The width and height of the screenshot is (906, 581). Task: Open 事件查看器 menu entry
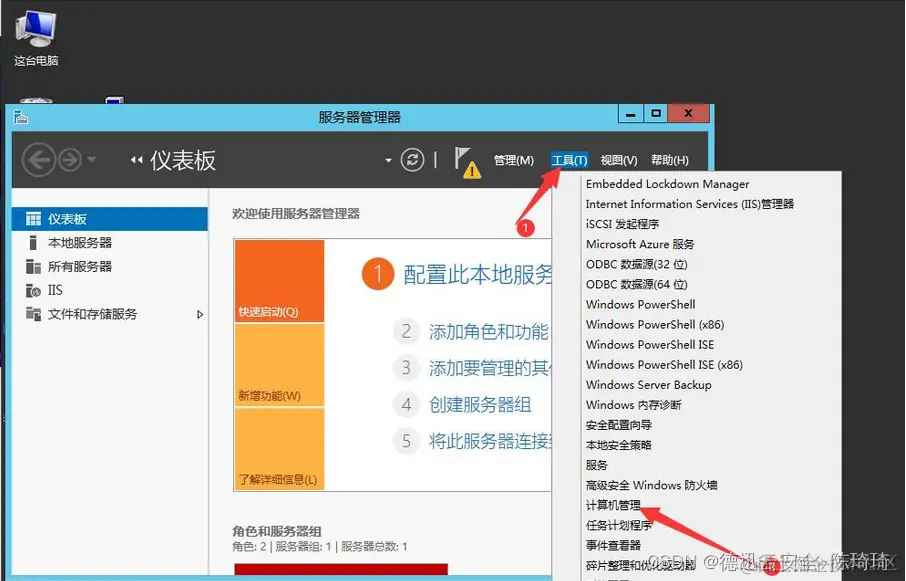click(614, 545)
